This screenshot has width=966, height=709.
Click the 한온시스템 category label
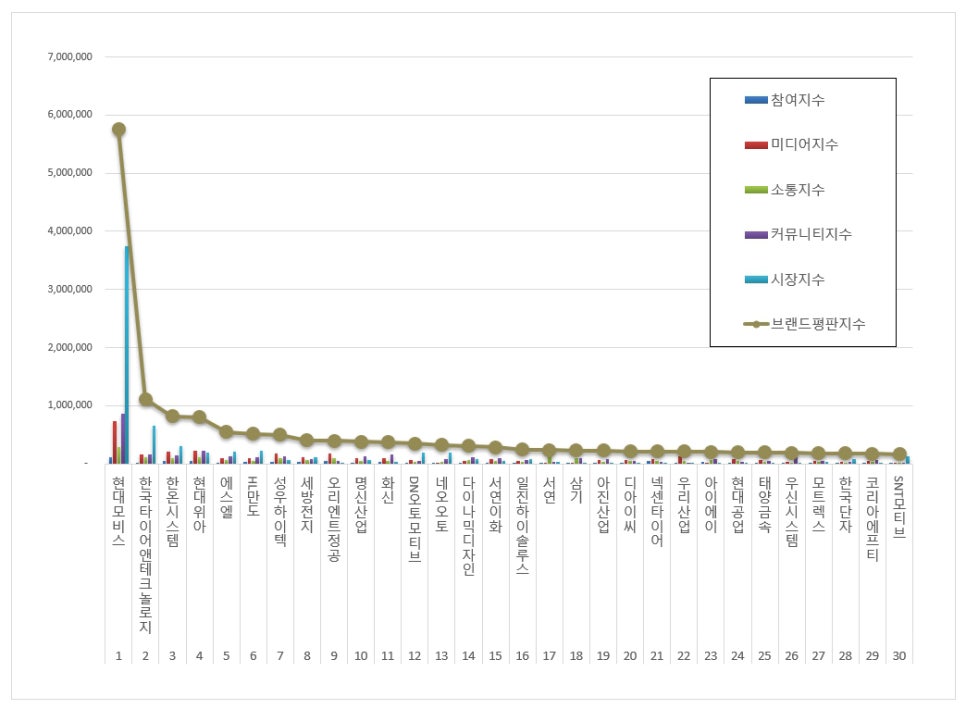(x=172, y=511)
